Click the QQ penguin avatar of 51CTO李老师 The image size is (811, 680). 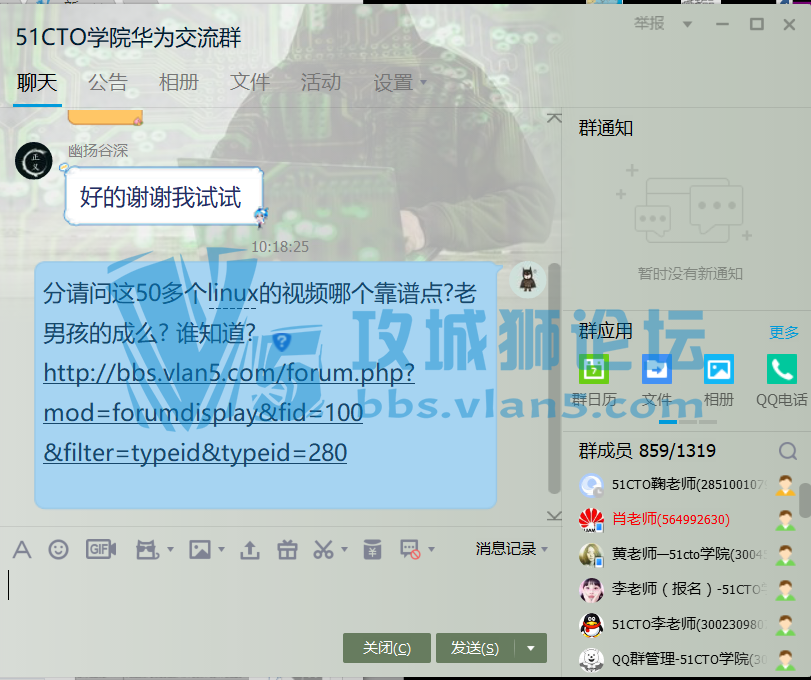(591, 625)
